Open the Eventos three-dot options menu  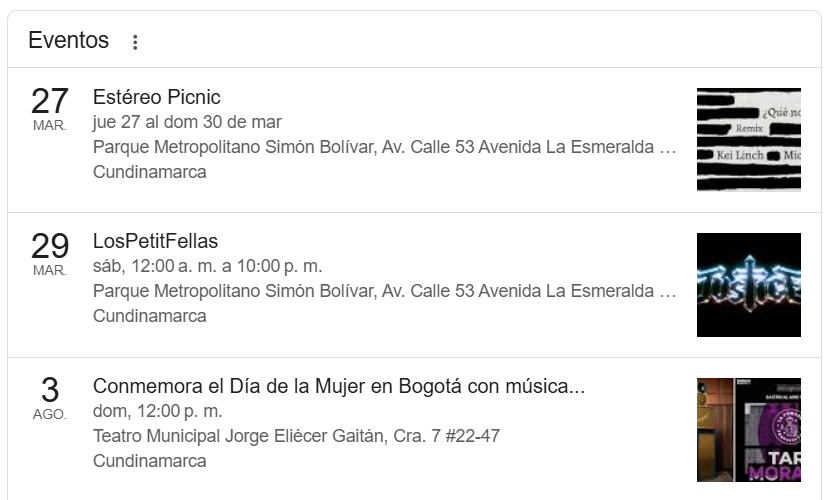click(136, 42)
